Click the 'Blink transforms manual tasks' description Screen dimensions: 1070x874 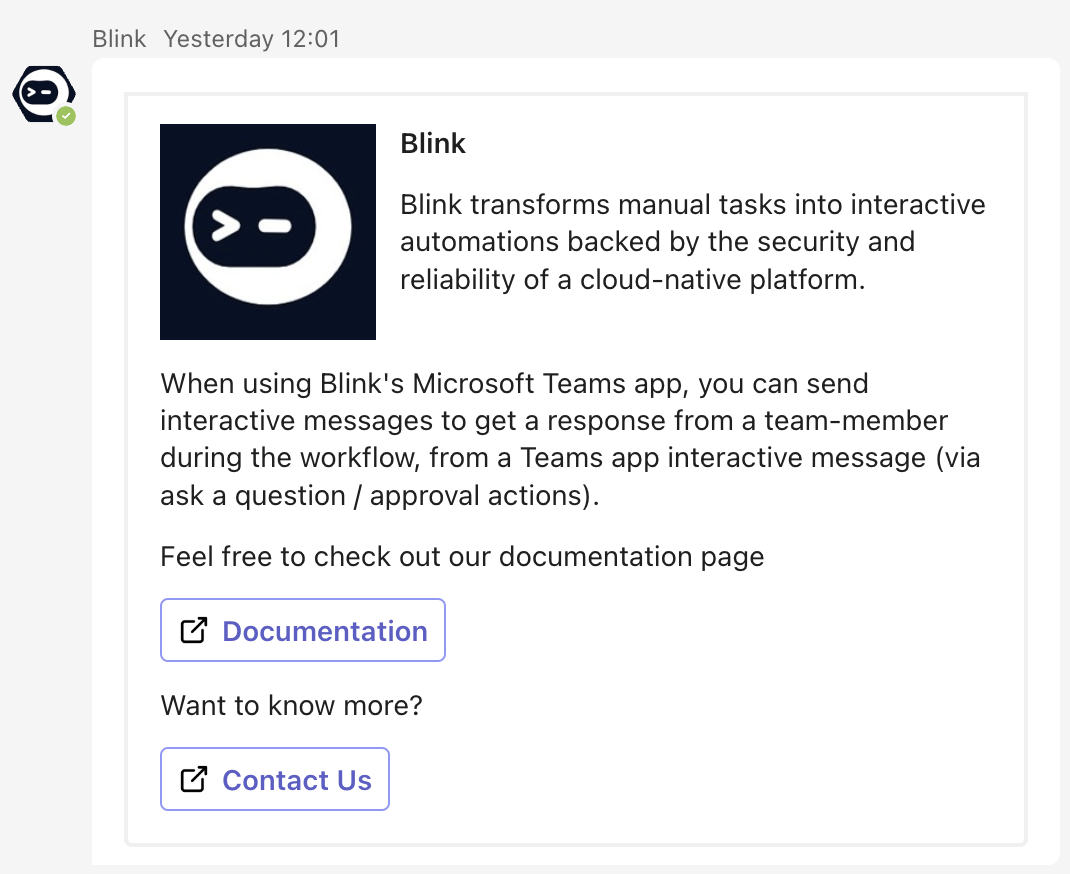(x=693, y=242)
